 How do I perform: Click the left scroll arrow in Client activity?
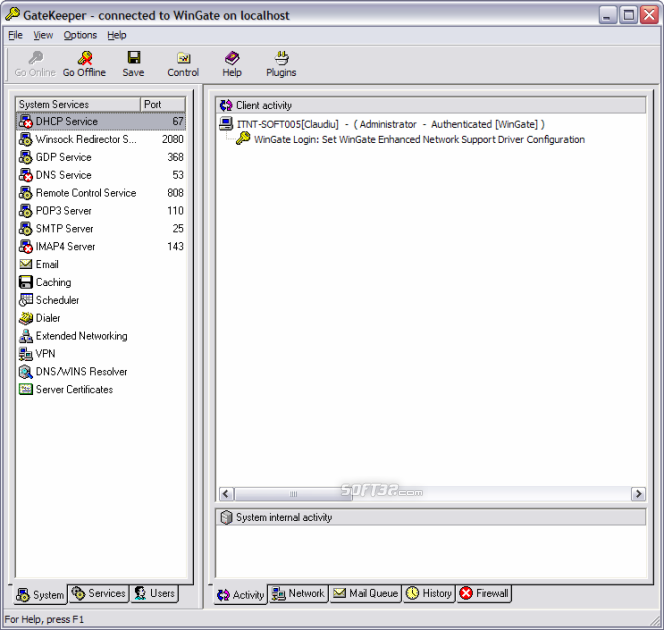[x=226, y=494]
